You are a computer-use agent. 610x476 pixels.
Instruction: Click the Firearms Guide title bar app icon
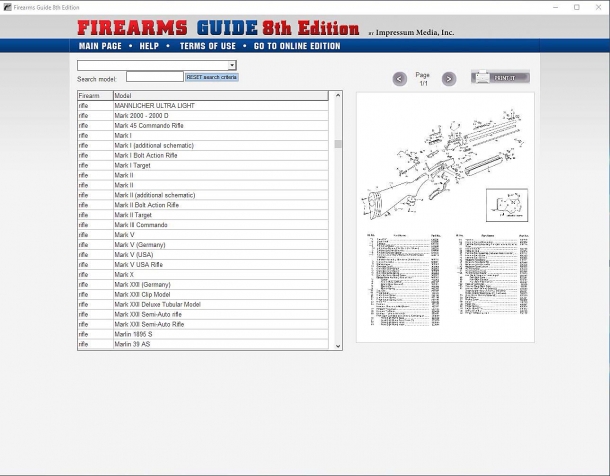point(7,7)
